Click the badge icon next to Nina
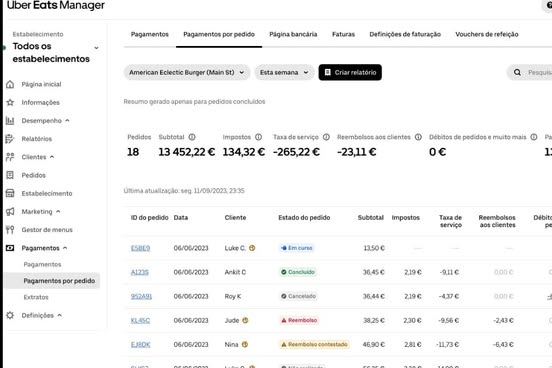This screenshot has height=368, width=552. point(245,344)
